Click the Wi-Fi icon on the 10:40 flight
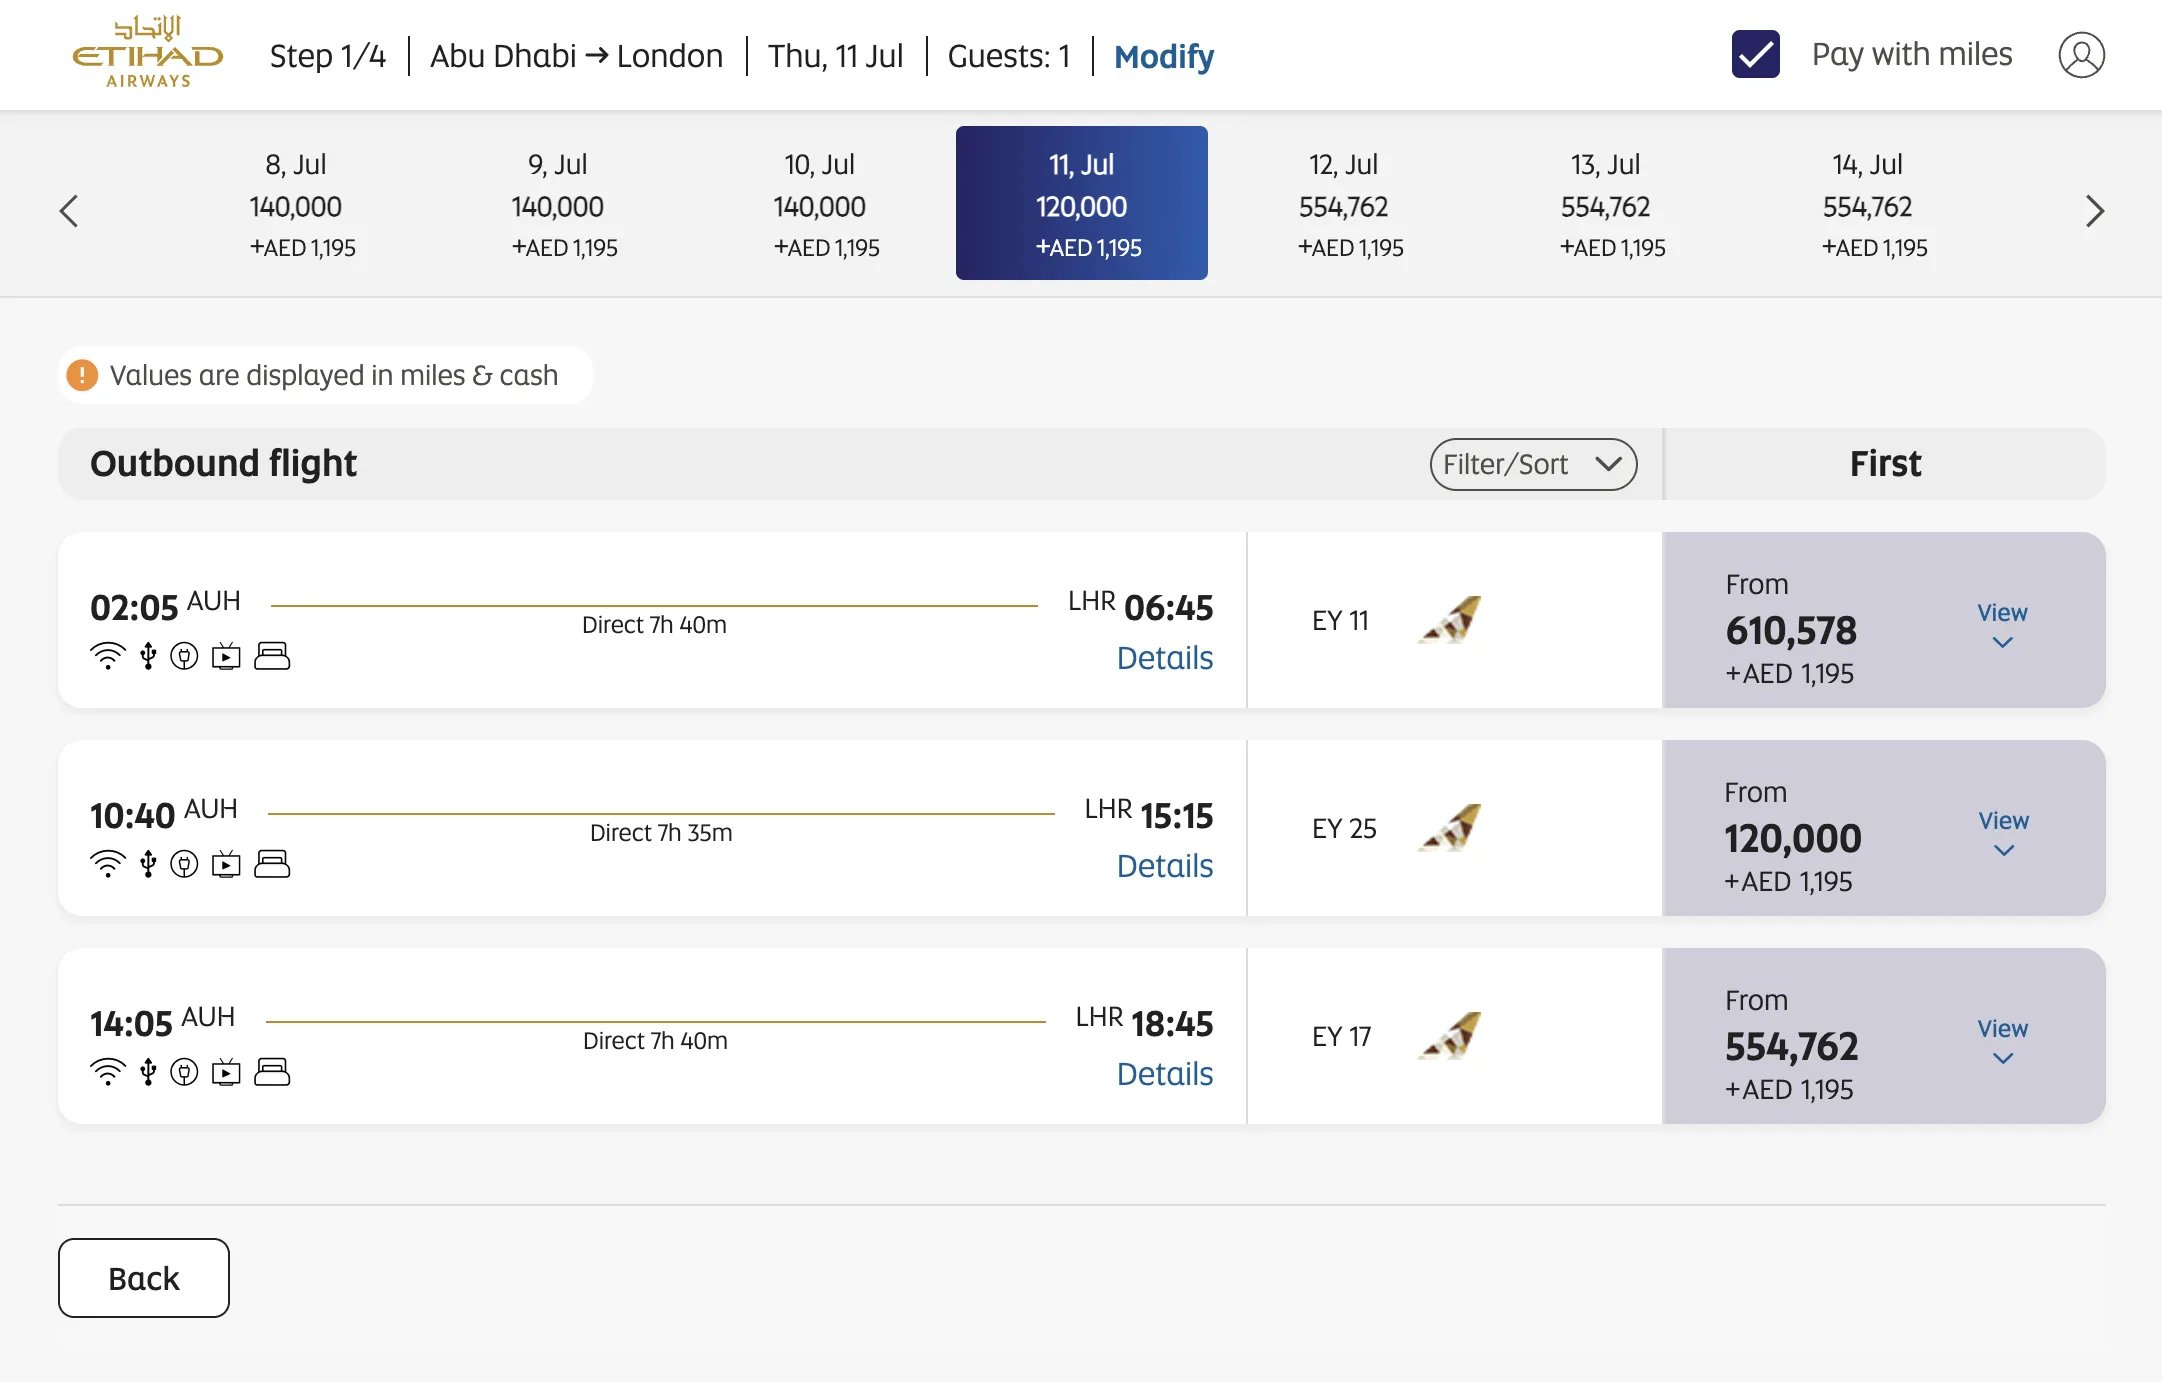Screen dimensions: 2162x1382 point(107,864)
